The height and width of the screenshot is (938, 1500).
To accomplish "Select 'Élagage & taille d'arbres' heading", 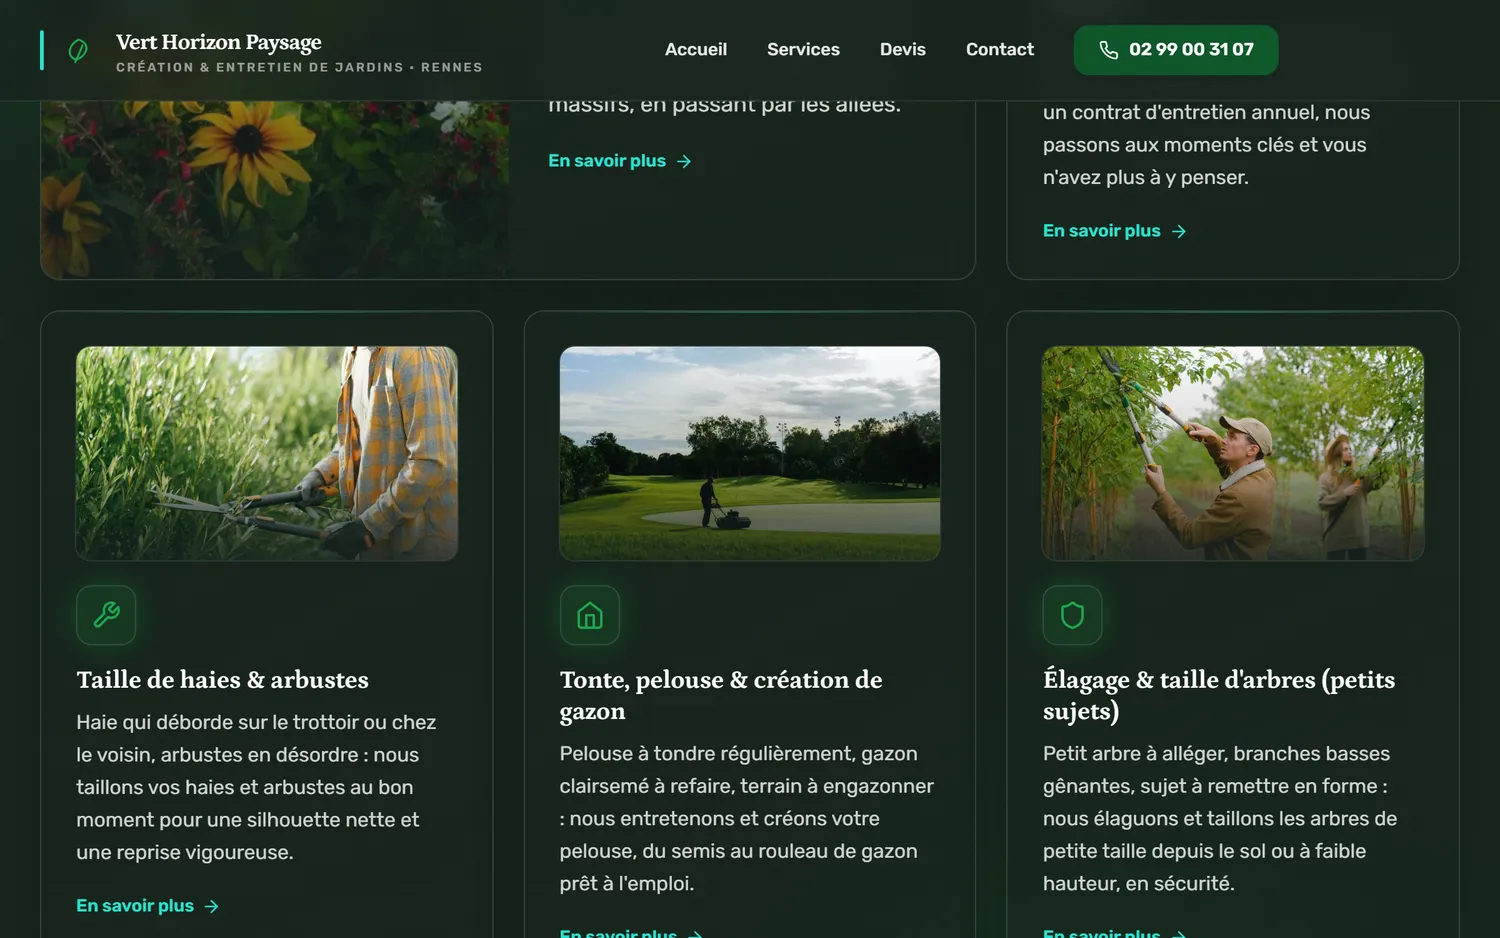I will 1219,695.
